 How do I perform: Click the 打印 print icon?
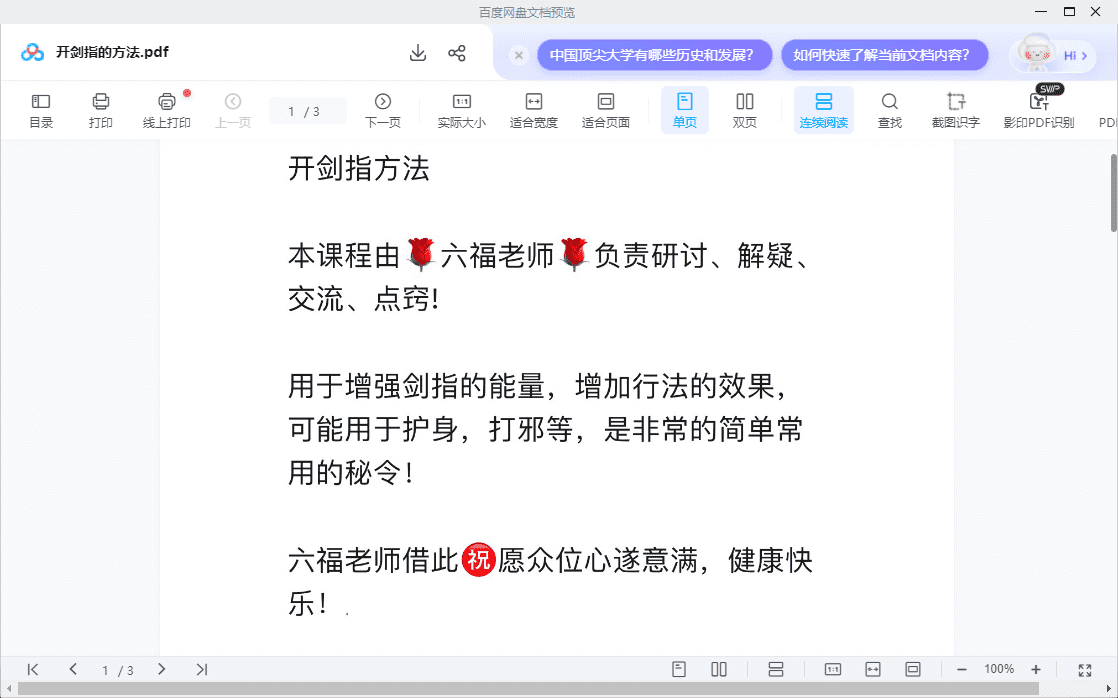pyautogui.click(x=101, y=110)
